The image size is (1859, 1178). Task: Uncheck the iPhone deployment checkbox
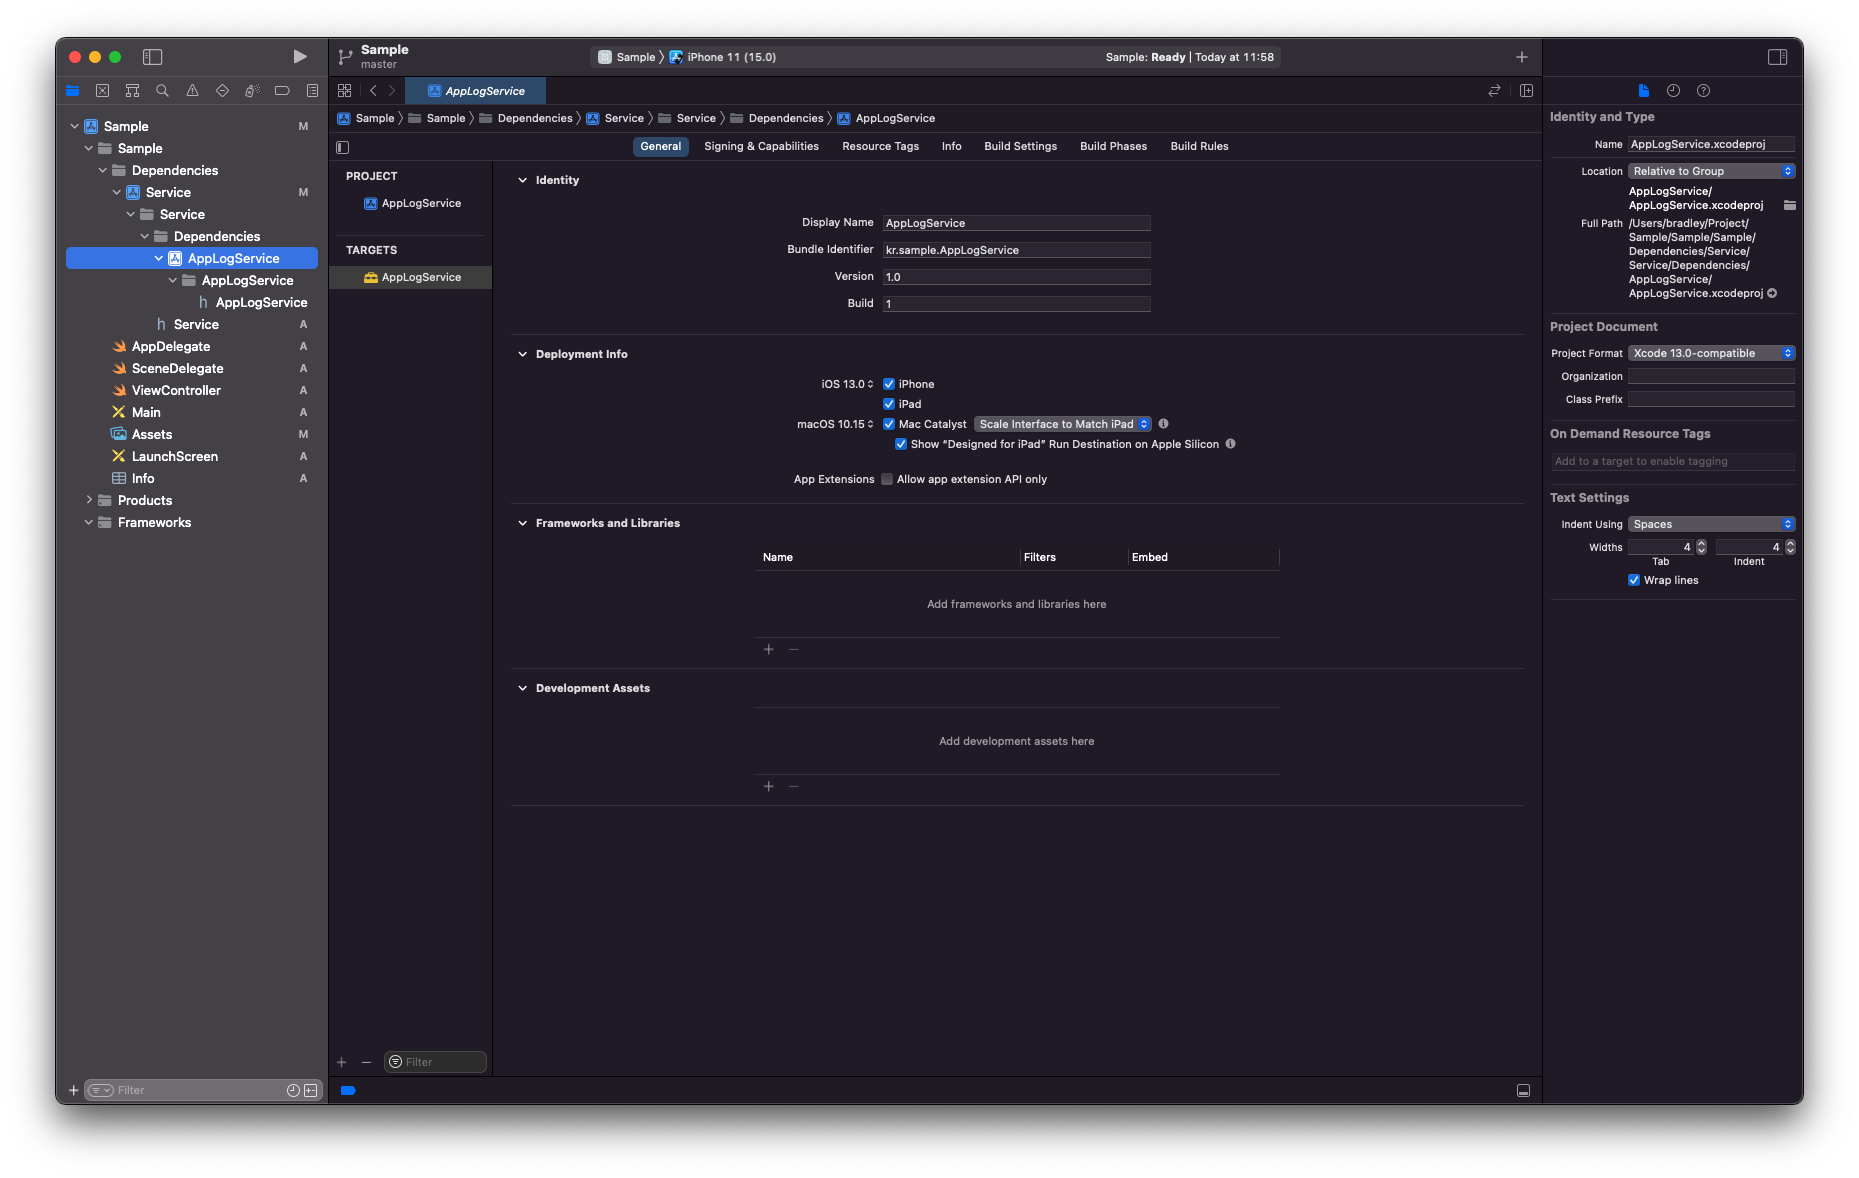pyautogui.click(x=889, y=384)
